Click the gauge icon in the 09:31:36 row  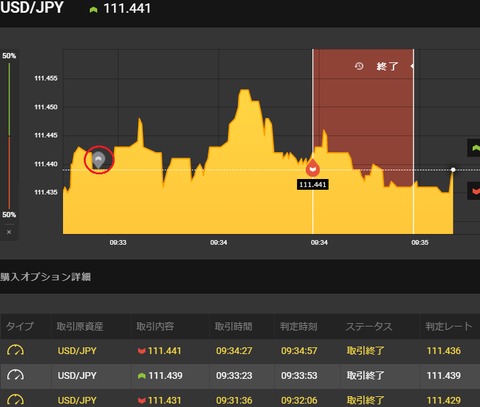[x=15, y=400]
